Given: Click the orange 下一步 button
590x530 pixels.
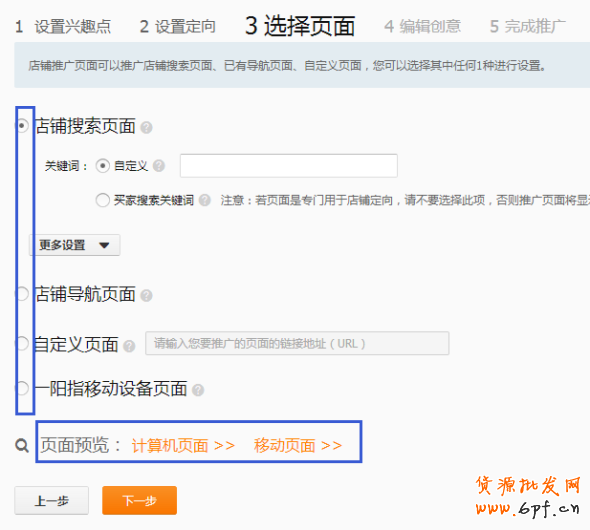Looking at the screenshot, I should coord(140,501).
